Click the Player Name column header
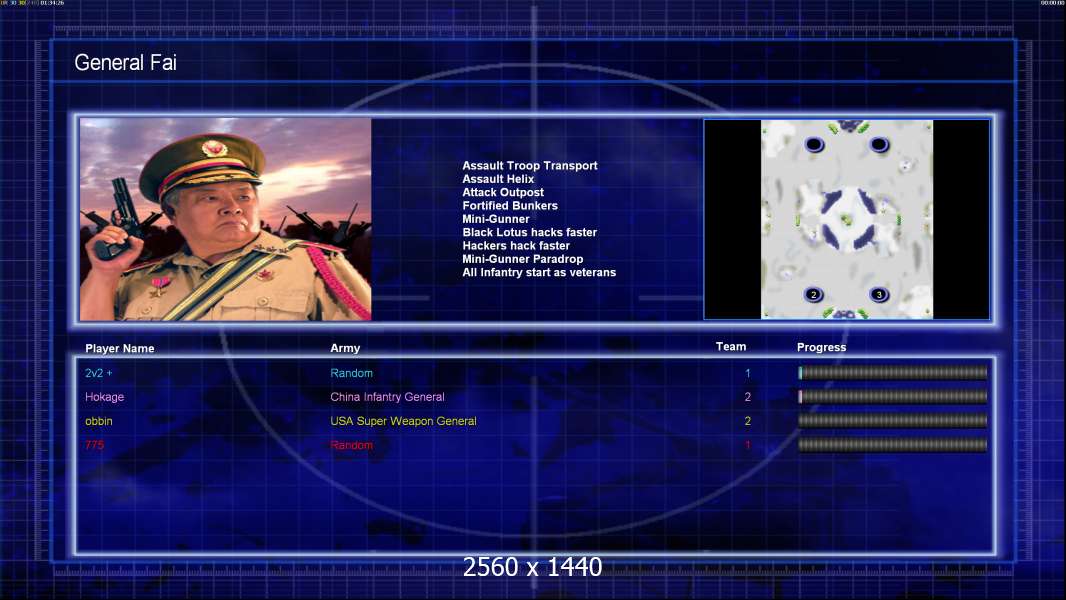 pos(120,348)
